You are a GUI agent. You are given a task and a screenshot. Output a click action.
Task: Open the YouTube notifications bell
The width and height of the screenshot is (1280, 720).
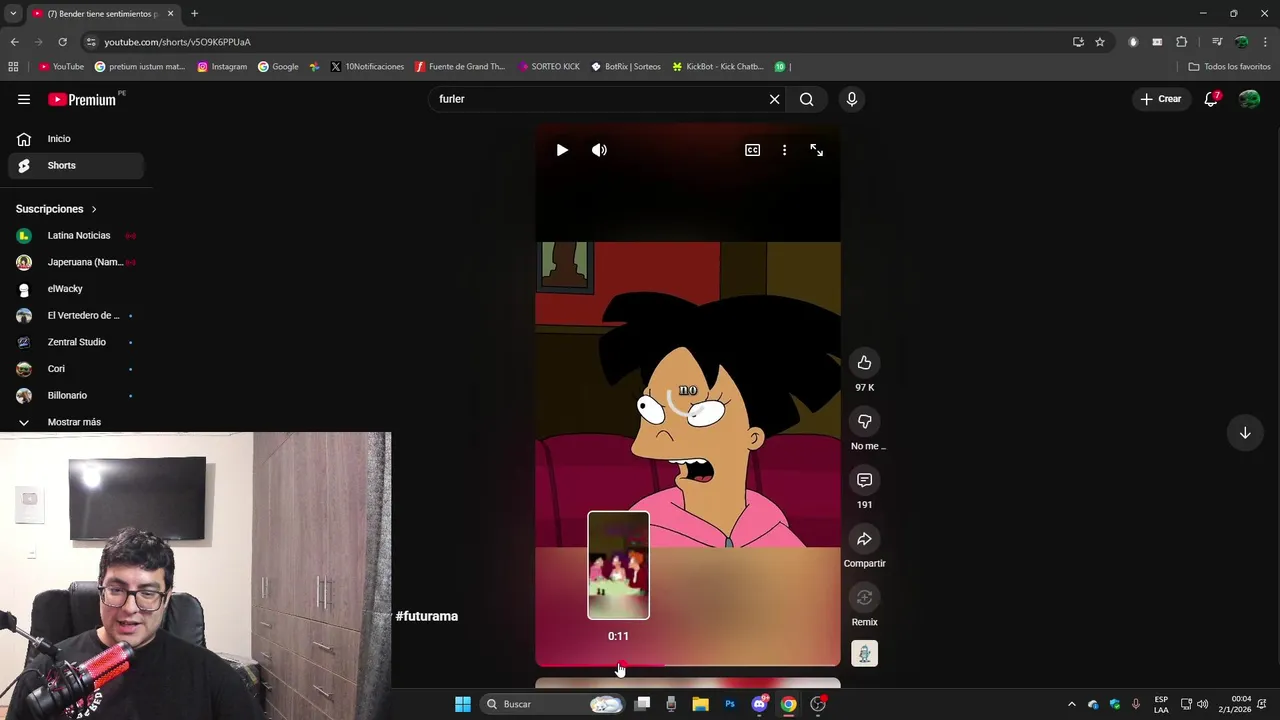point(1211,99)
